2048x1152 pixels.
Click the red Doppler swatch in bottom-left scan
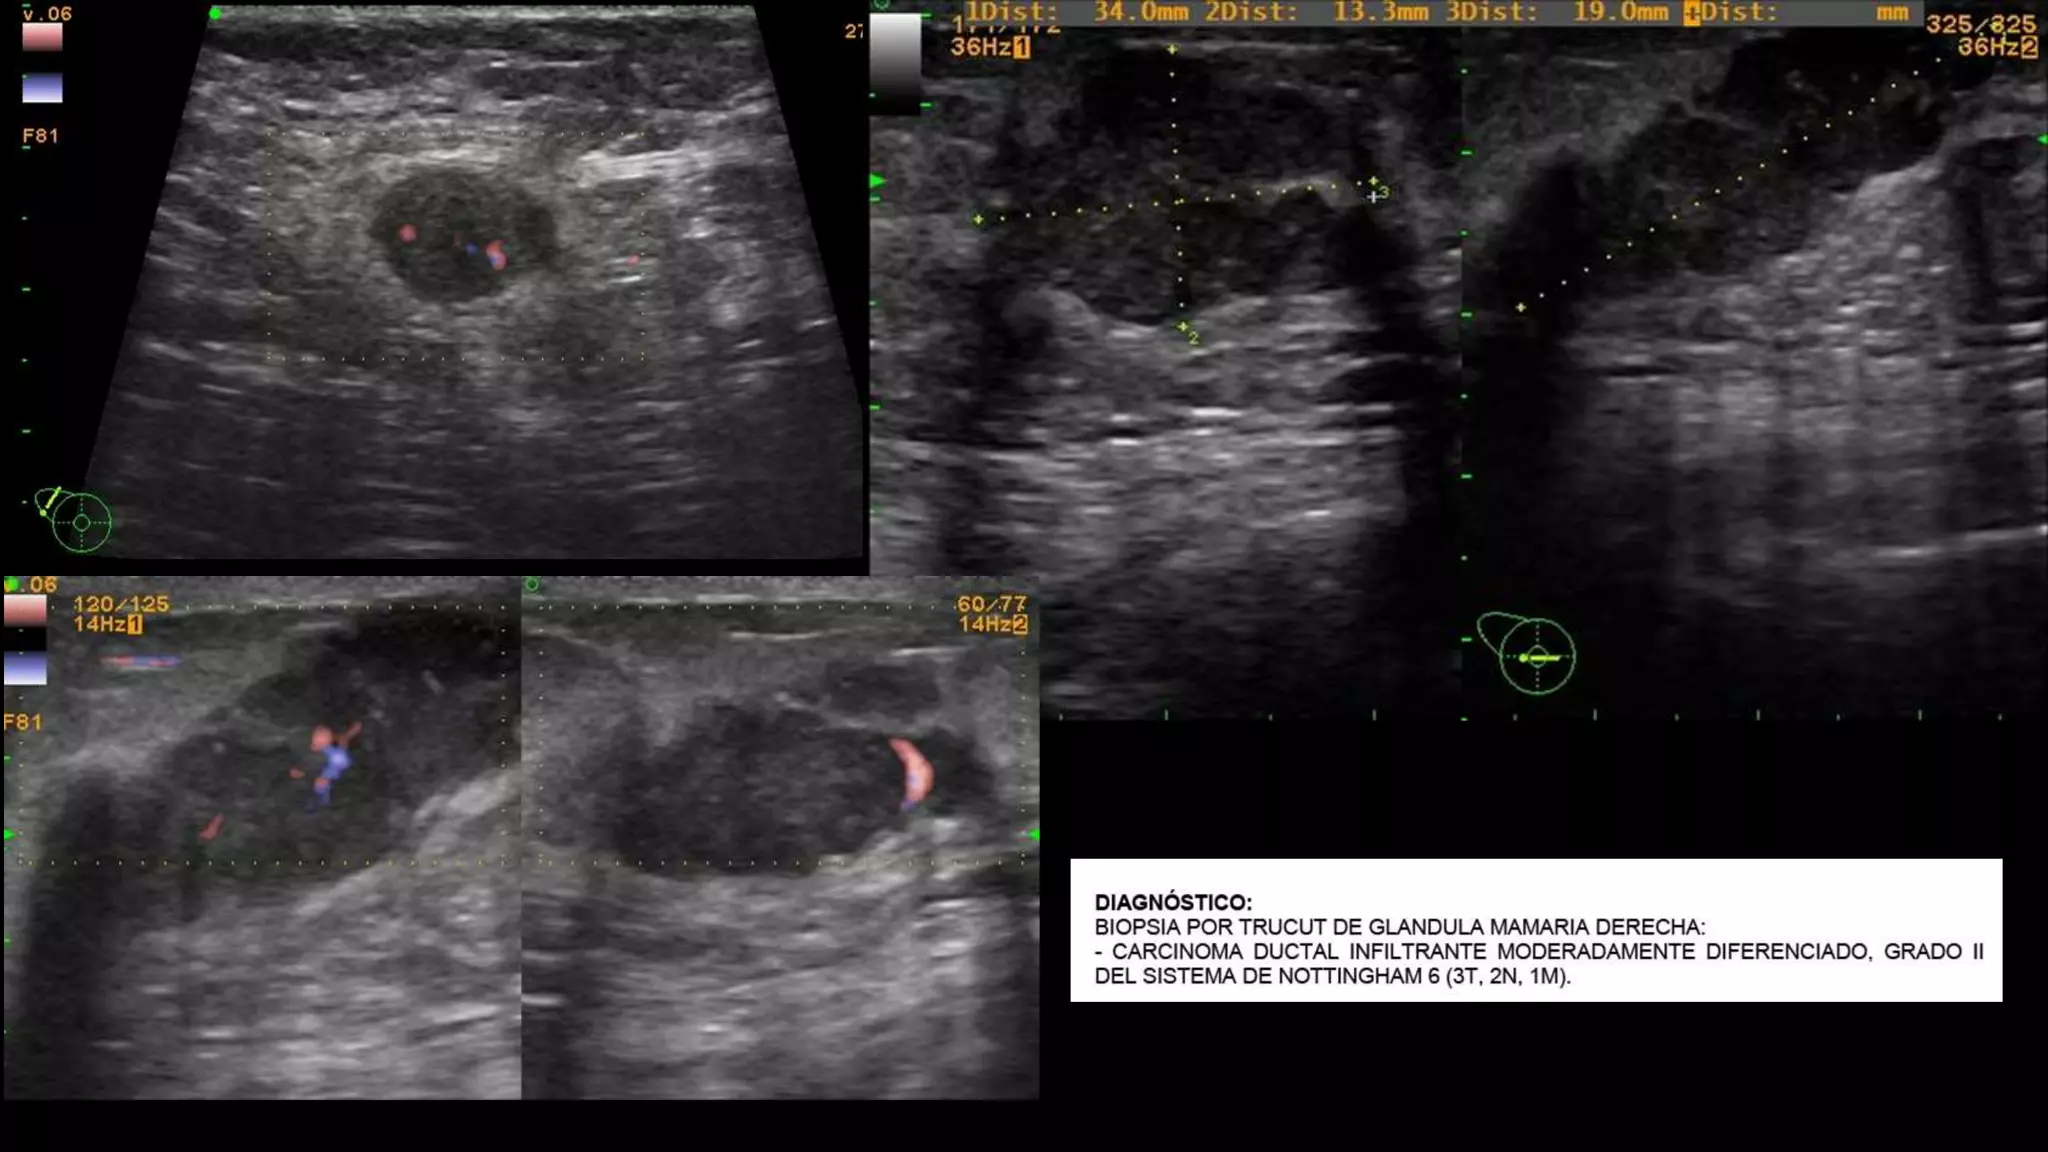(25, 610)
